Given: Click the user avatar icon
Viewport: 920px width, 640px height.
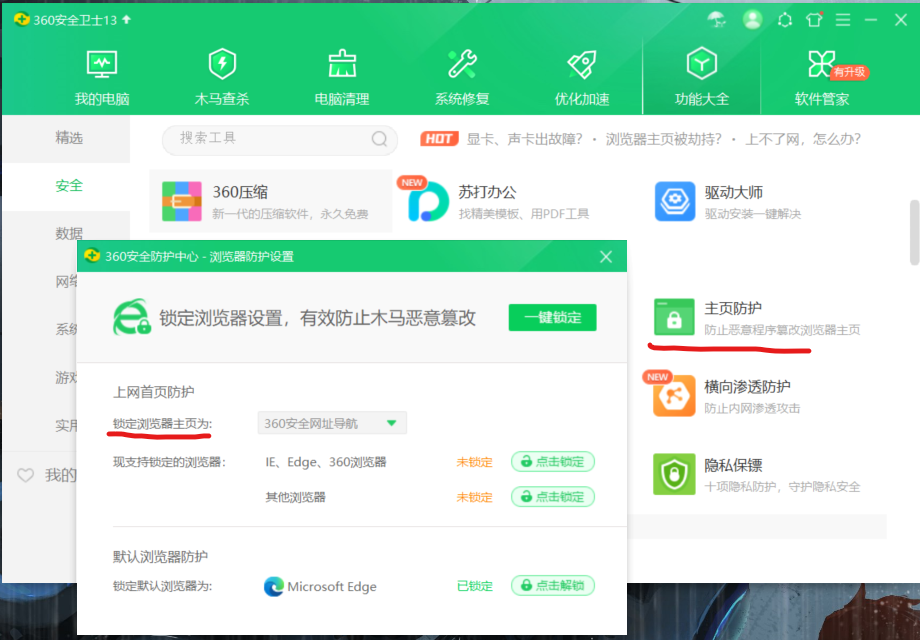Looking at the screenshot, I should coord(752,20).
